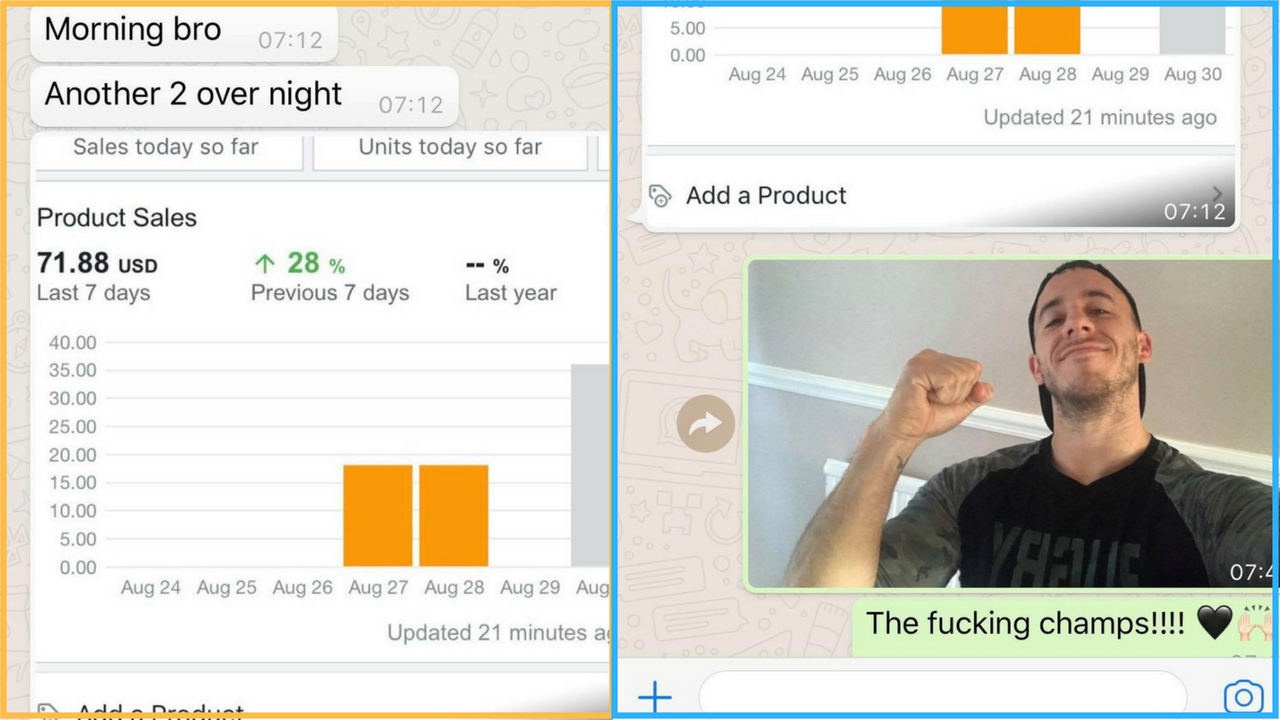This screenshot has width=1280, height=720.
Task: Click the tag icon beside Add a Product
Action: click(x=660, y=196)
